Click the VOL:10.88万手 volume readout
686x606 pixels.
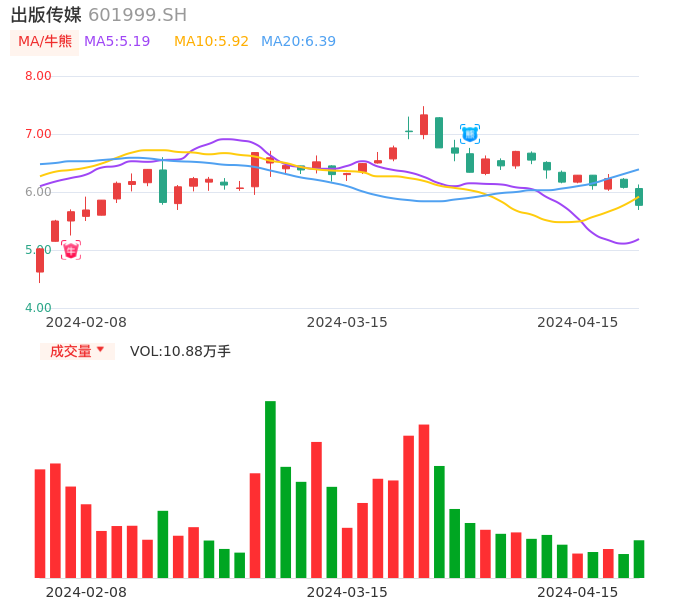click(x=180, y=351)
